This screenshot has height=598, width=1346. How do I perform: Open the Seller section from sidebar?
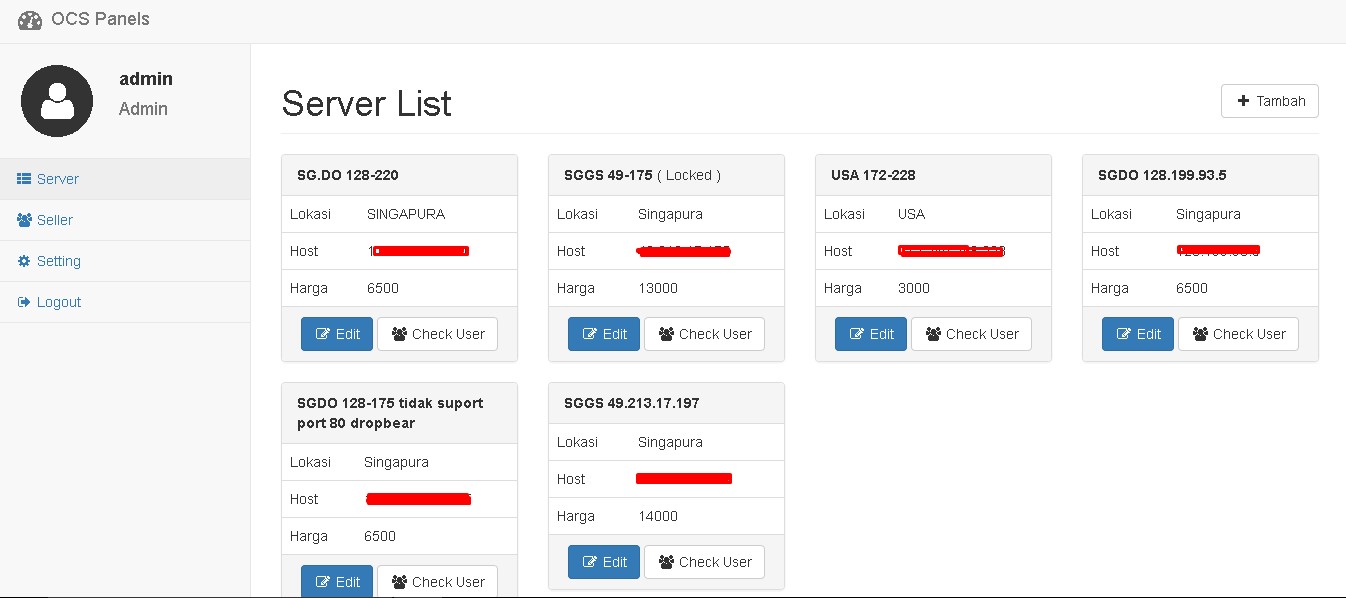point(55,219)
